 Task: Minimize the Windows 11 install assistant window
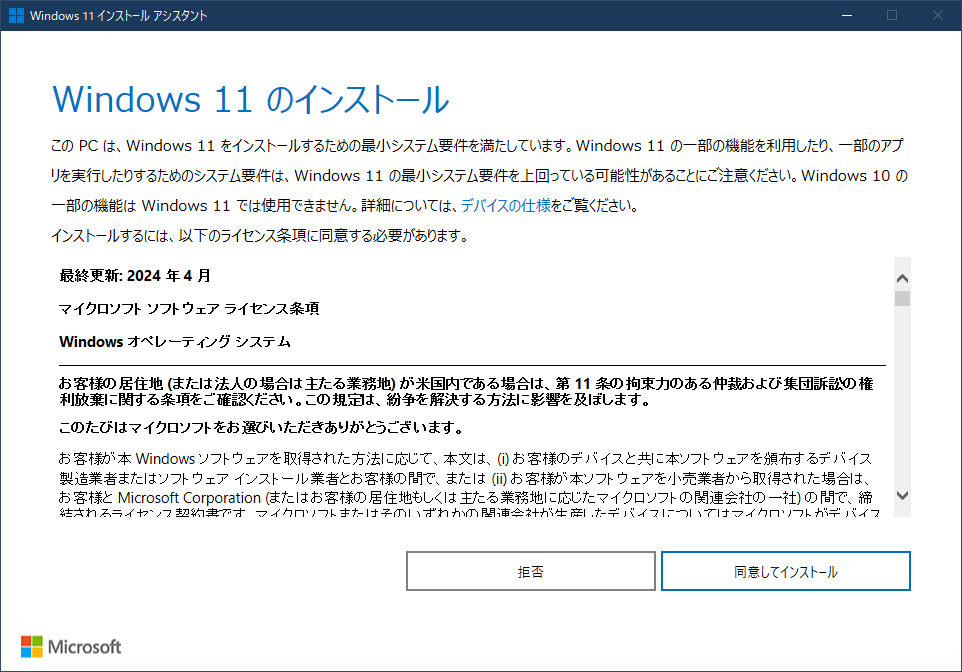(847, 15)
